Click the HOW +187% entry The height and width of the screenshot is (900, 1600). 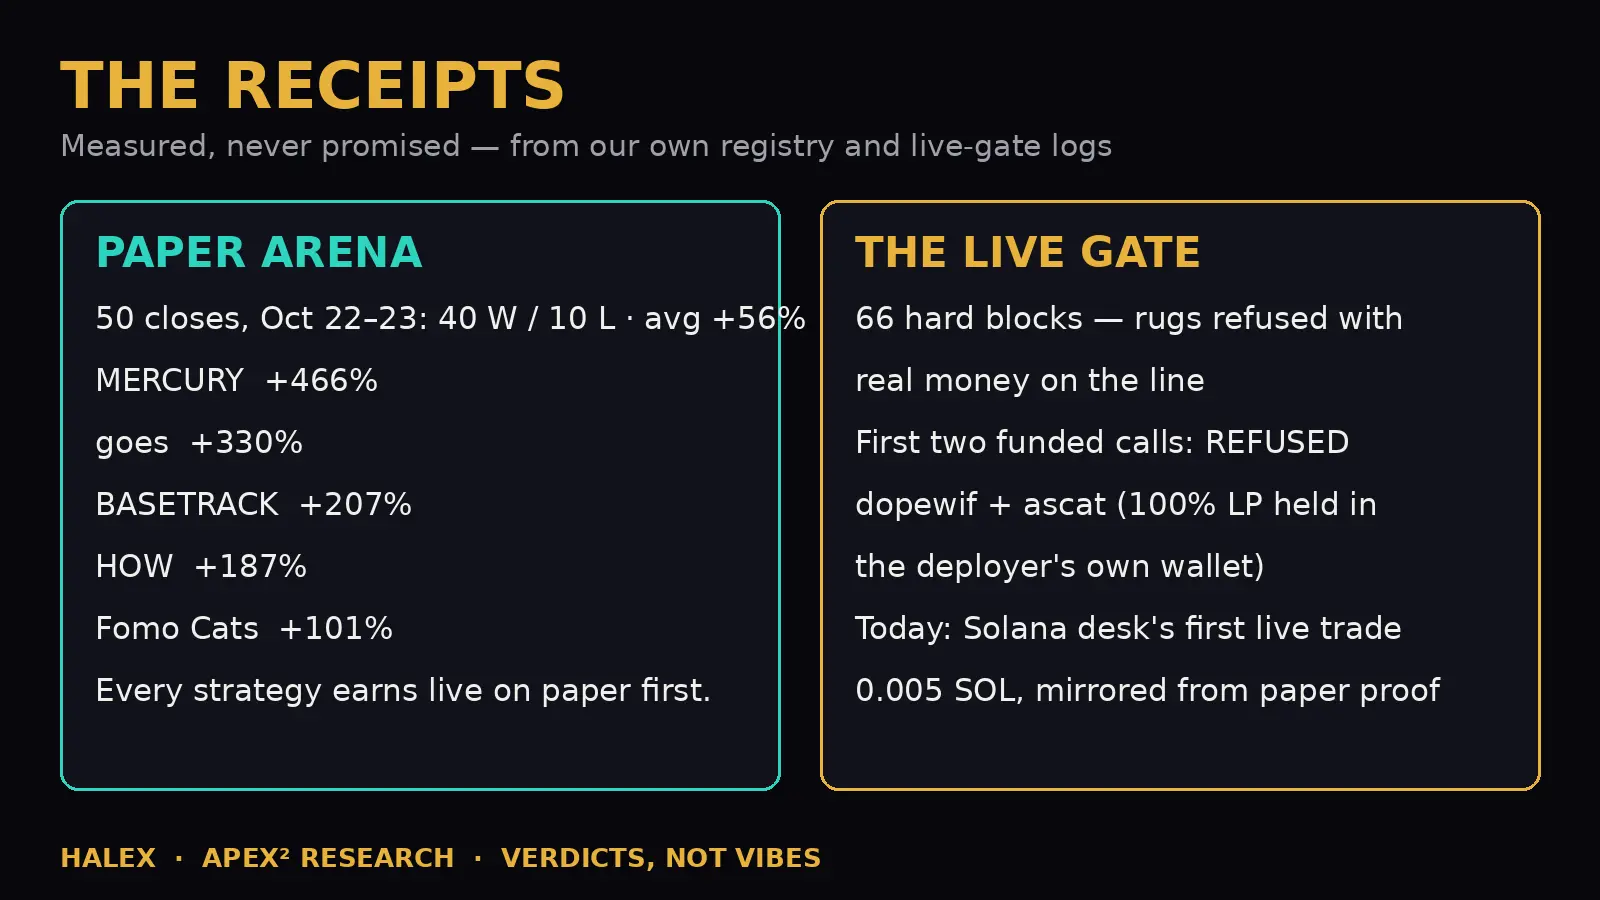pyautogui.click(x=201, y=566)
